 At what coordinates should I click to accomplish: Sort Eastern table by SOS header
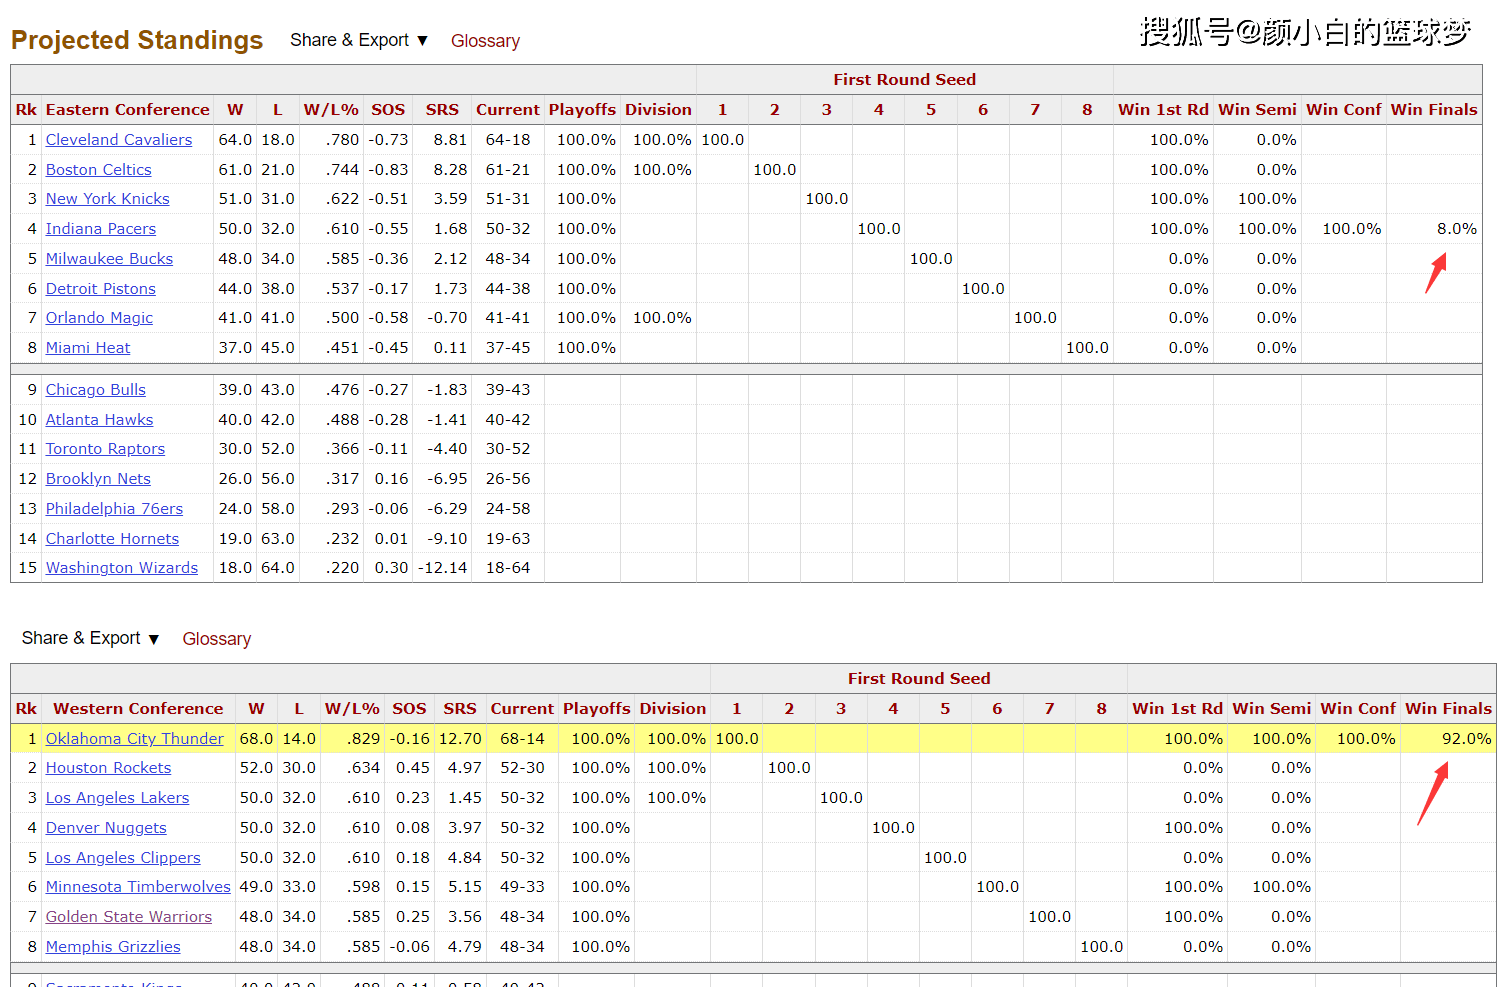388,110
